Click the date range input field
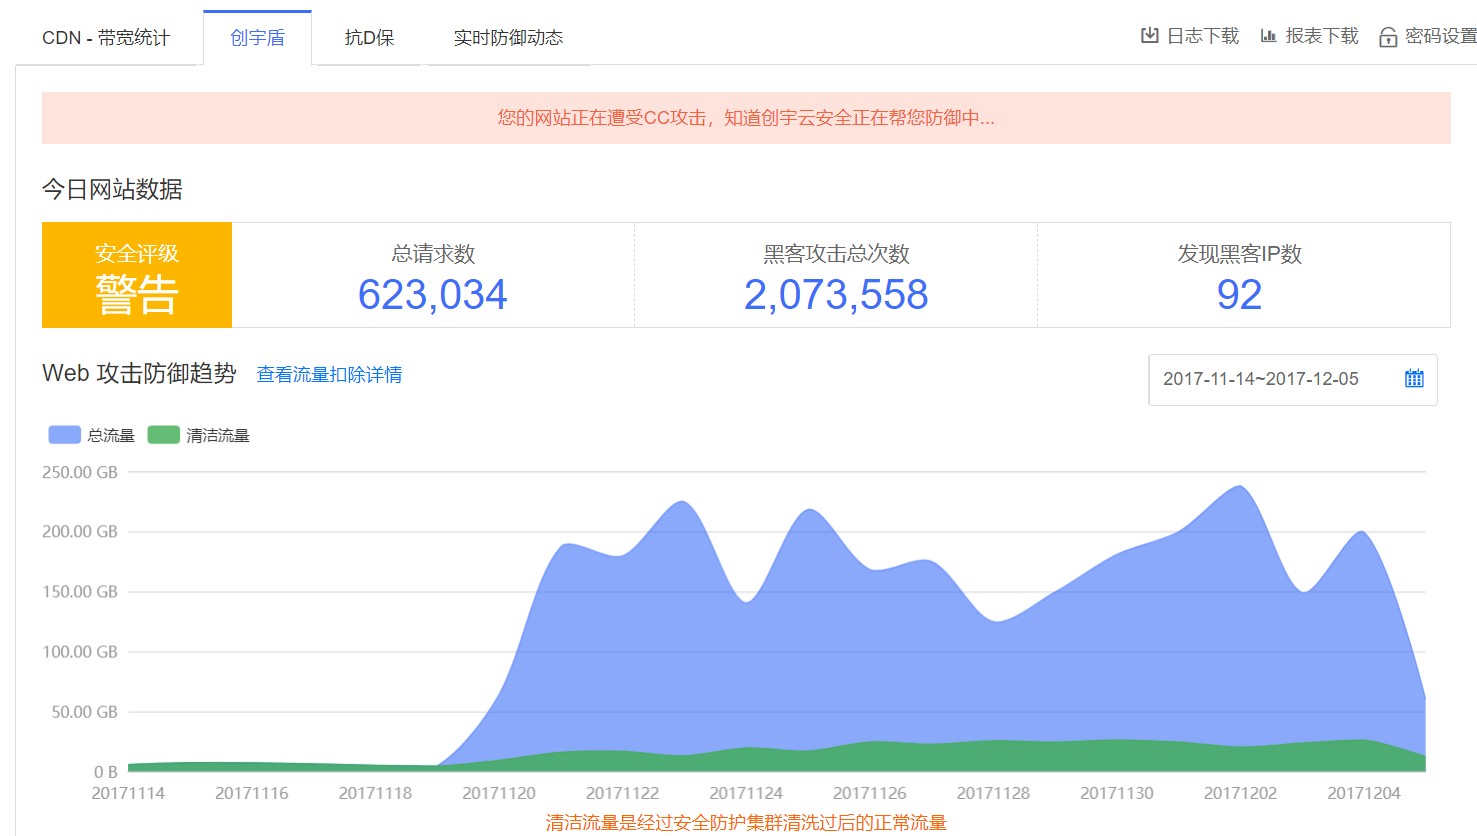 1293,380
